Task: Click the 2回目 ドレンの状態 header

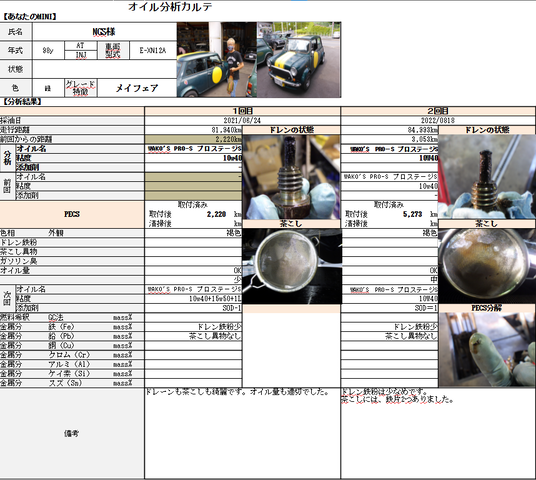Action: click(x=487, y=130)
